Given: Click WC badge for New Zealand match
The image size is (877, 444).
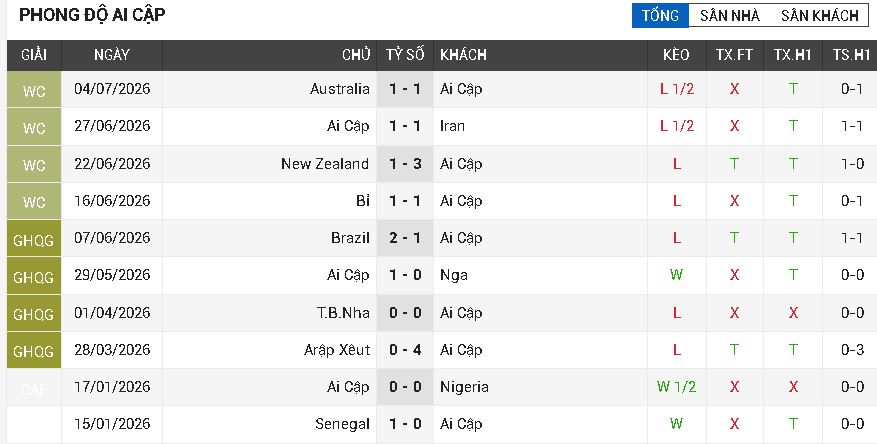Looking at the screenshot, I should 34,164.
